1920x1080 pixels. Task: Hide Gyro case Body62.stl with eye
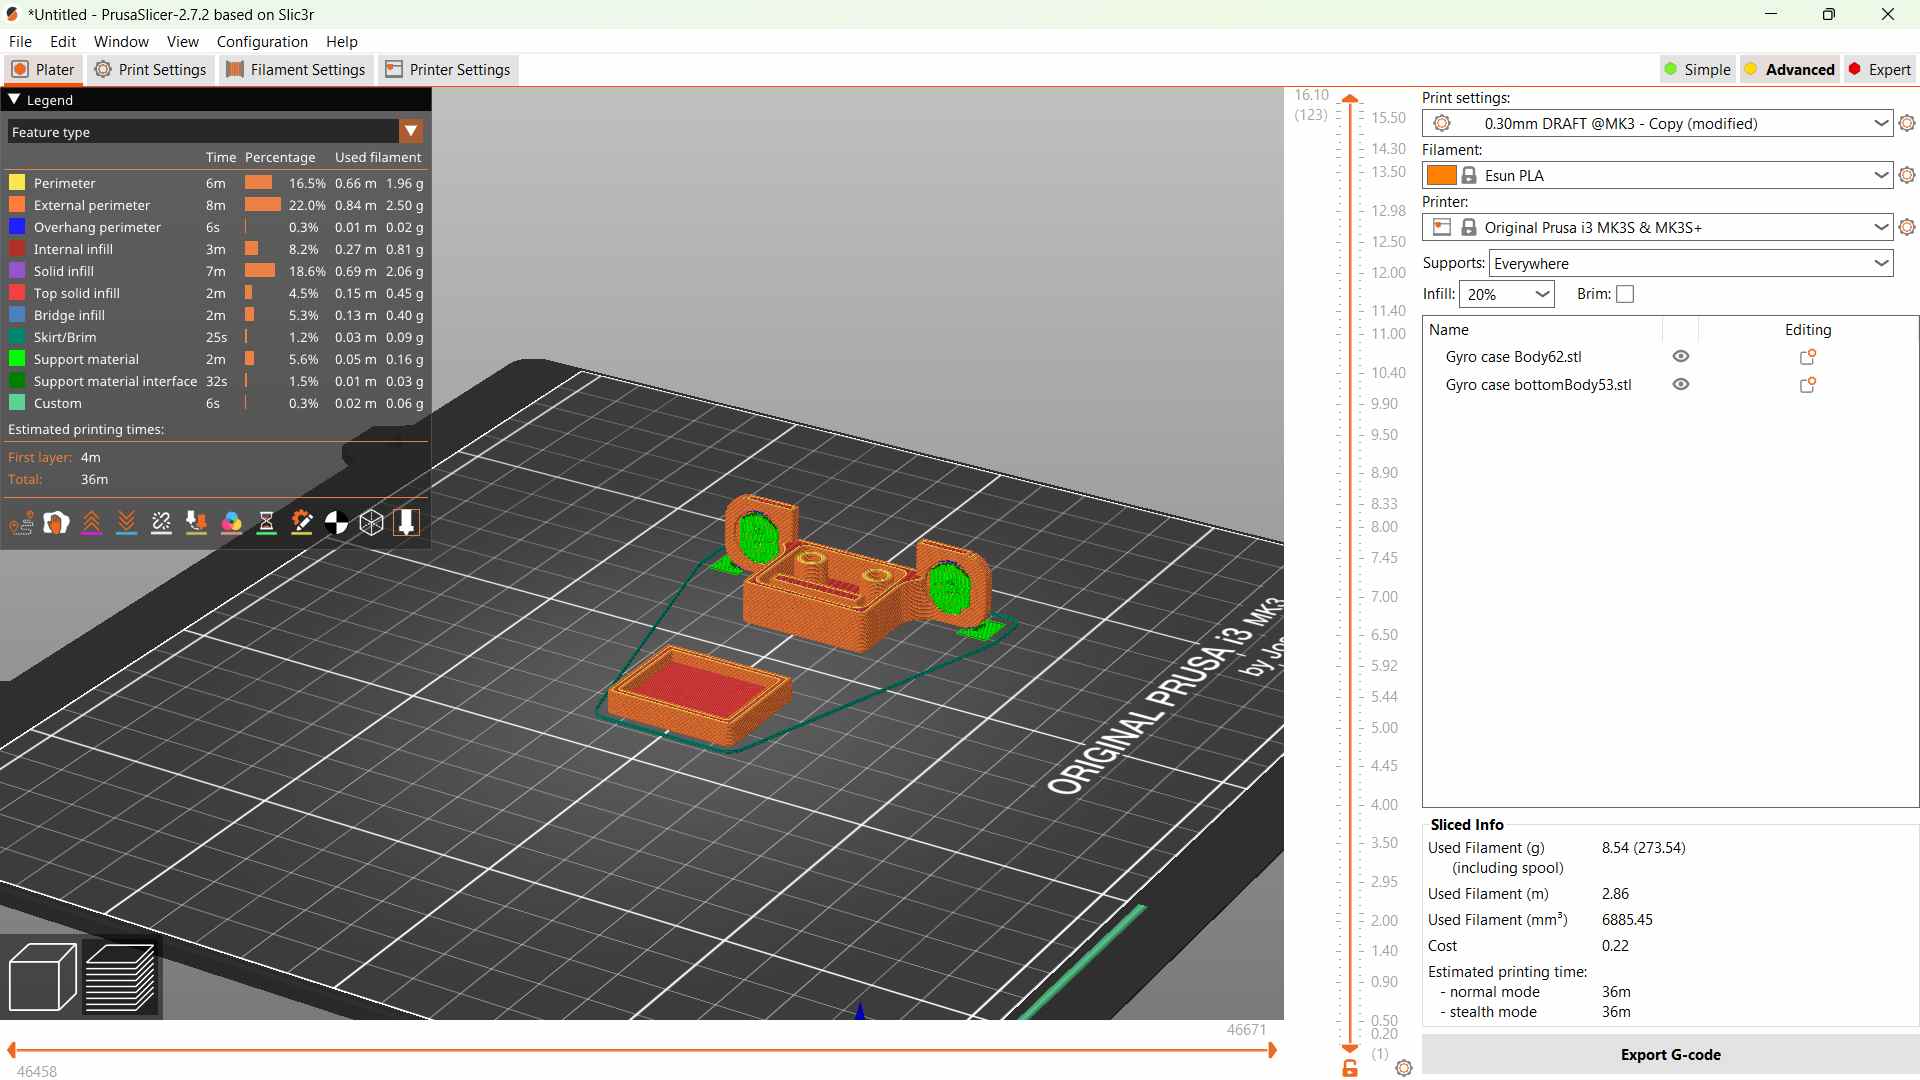tap(1681, 357)
